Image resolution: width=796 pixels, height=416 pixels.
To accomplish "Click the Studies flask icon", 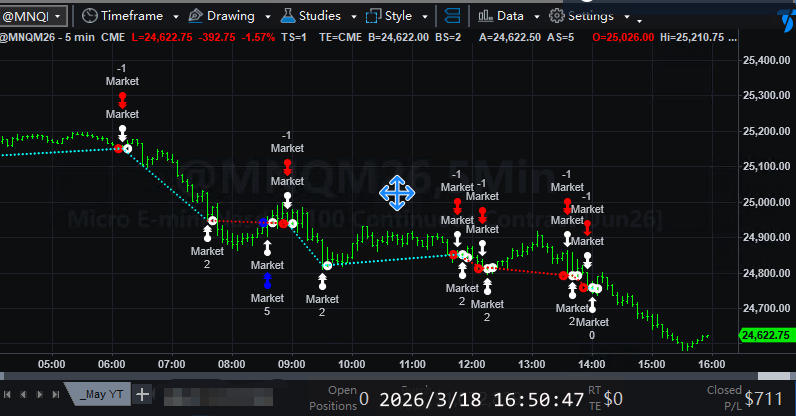I will (287, 16).
